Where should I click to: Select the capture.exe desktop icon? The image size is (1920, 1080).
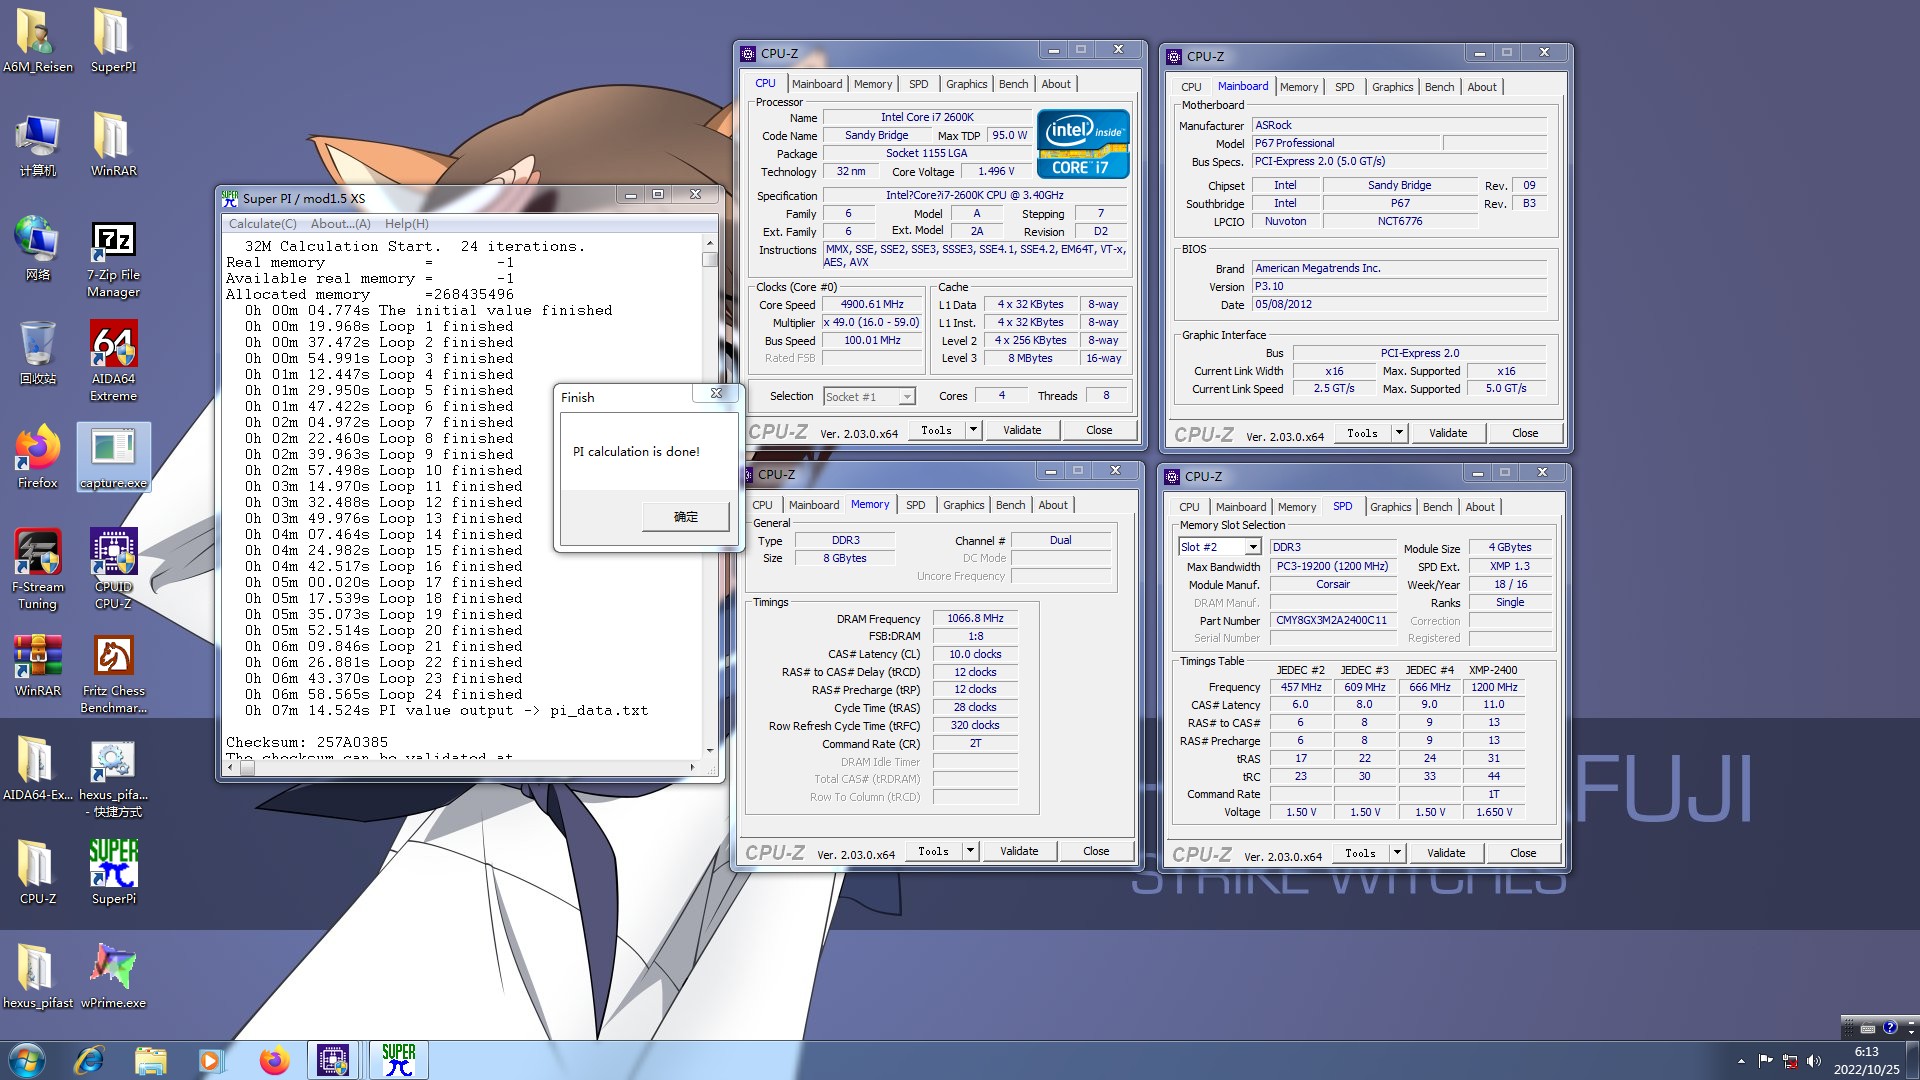pyautogui.click(x=113, y=456)
